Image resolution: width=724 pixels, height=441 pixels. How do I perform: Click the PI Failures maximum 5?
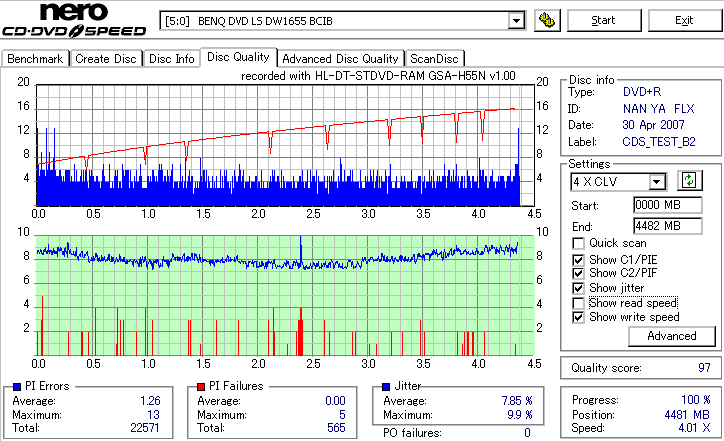(x=342, y=415)
